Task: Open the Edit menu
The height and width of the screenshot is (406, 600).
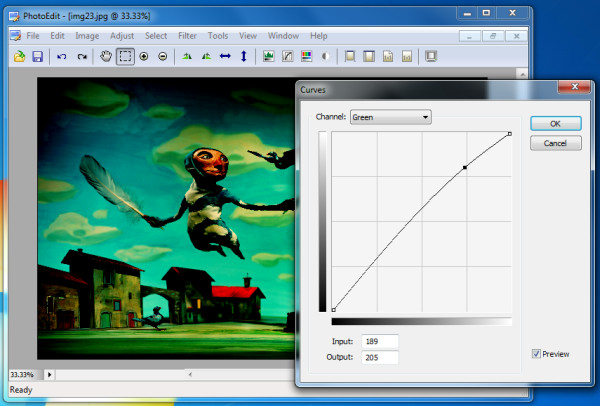Action: coord(57,36)
